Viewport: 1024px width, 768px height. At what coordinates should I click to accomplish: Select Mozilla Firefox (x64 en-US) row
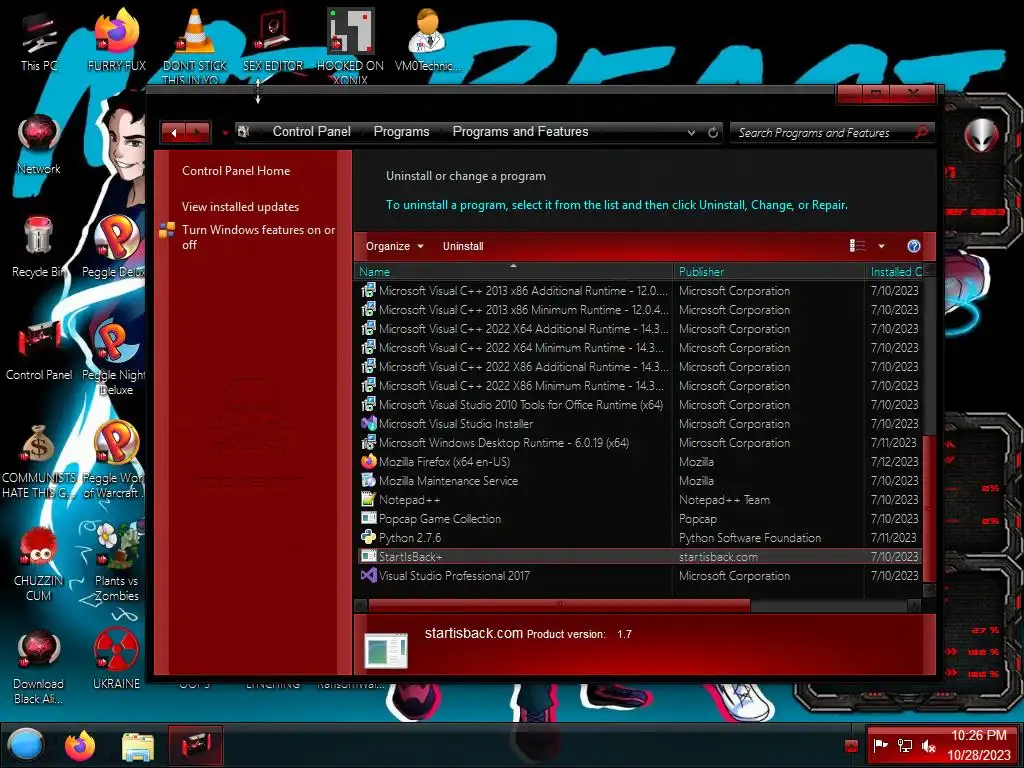(x=639, y=462)
